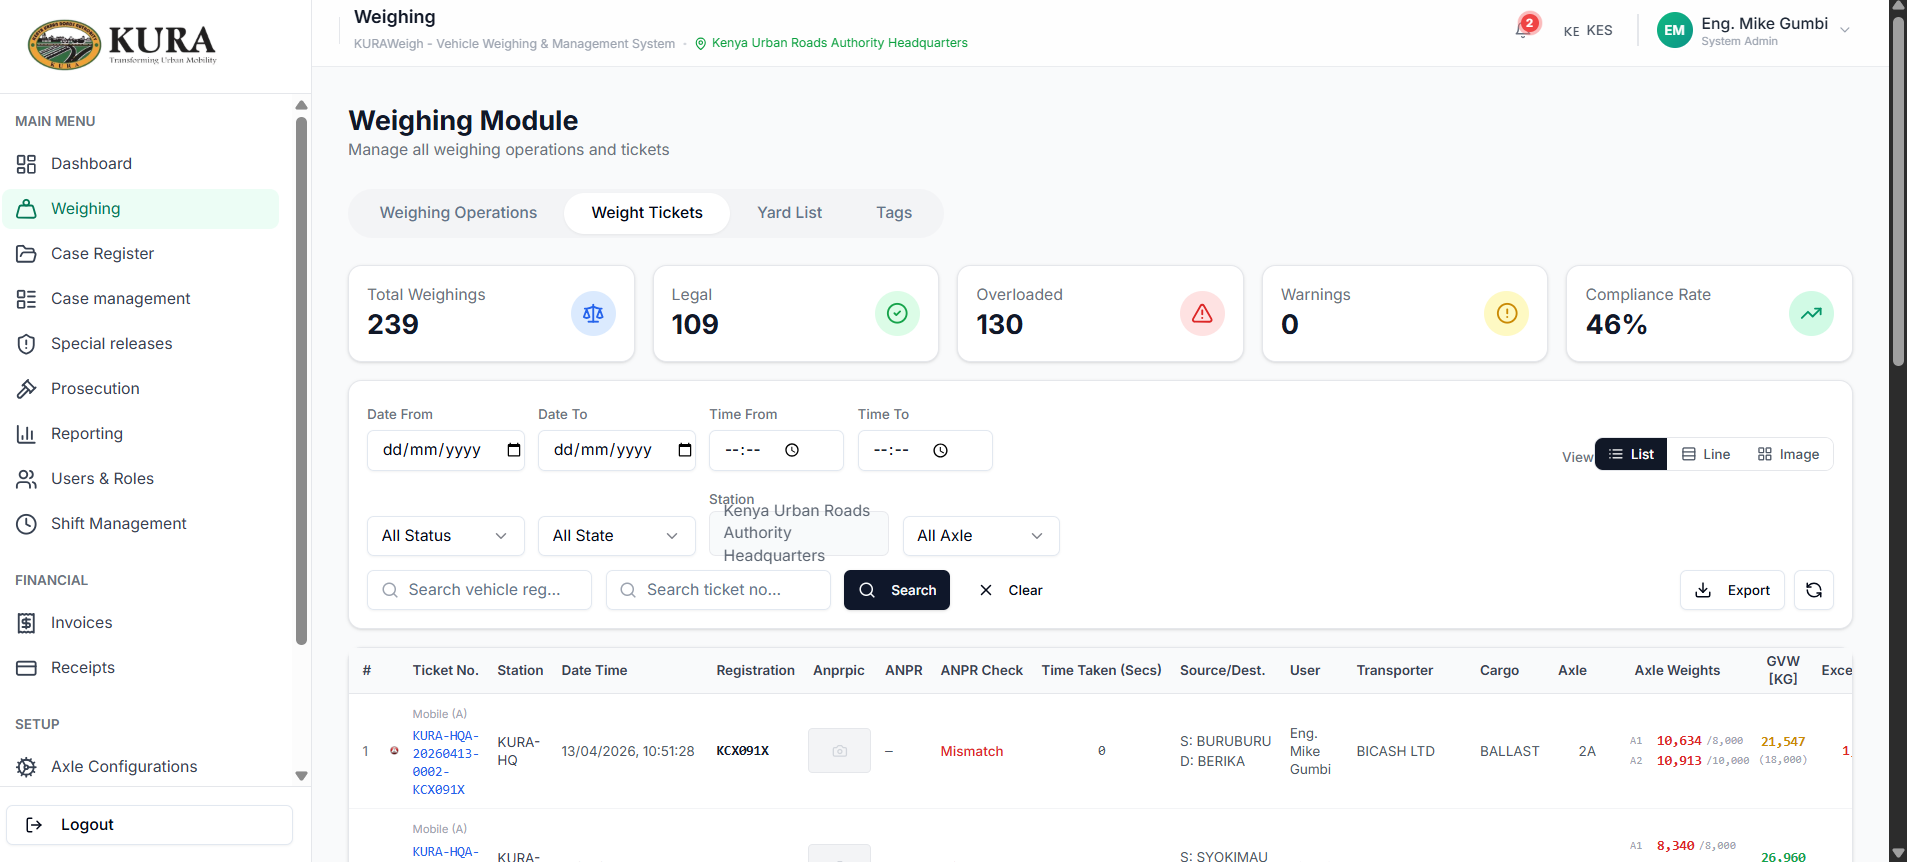Open the notifications bell icon
Viewport: 1907px width, 862px height.
click(x=1523, y=30)
